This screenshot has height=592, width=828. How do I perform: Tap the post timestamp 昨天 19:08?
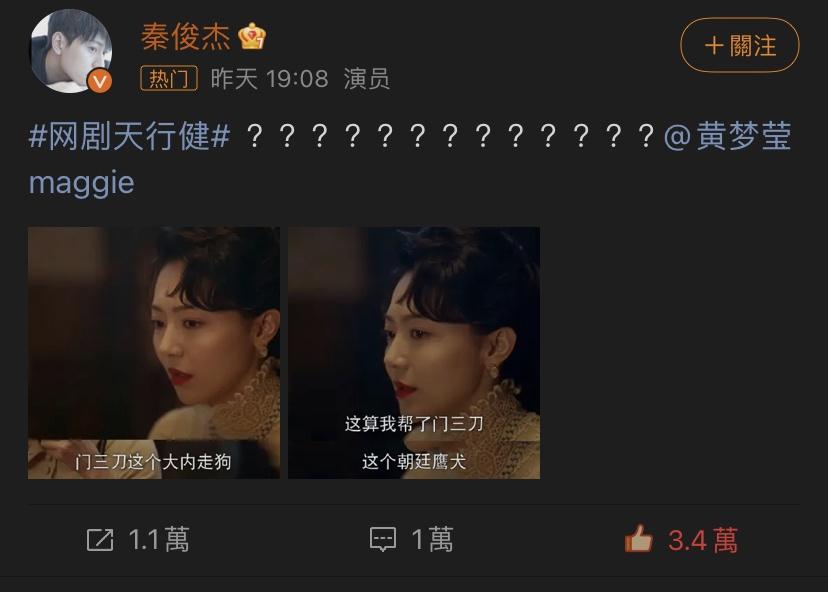(269, 79)
